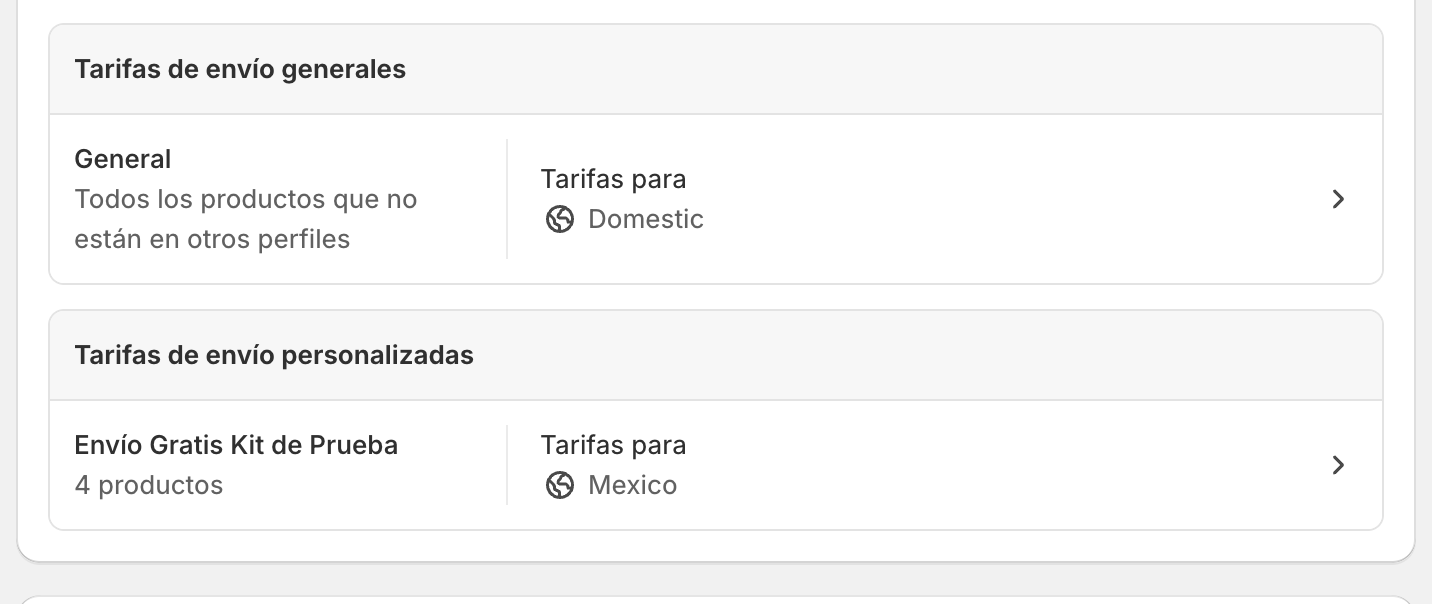
Task: Click the Domestic zone label
Action: point(646,219)
